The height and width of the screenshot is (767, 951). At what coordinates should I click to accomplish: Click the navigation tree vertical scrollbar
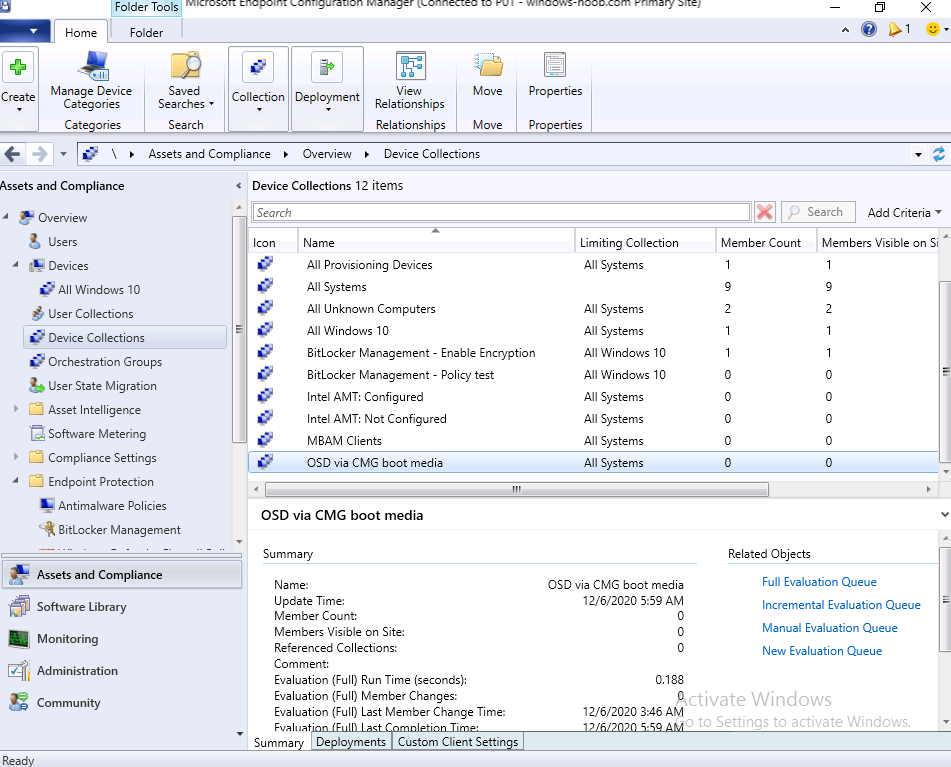[239, 329]
